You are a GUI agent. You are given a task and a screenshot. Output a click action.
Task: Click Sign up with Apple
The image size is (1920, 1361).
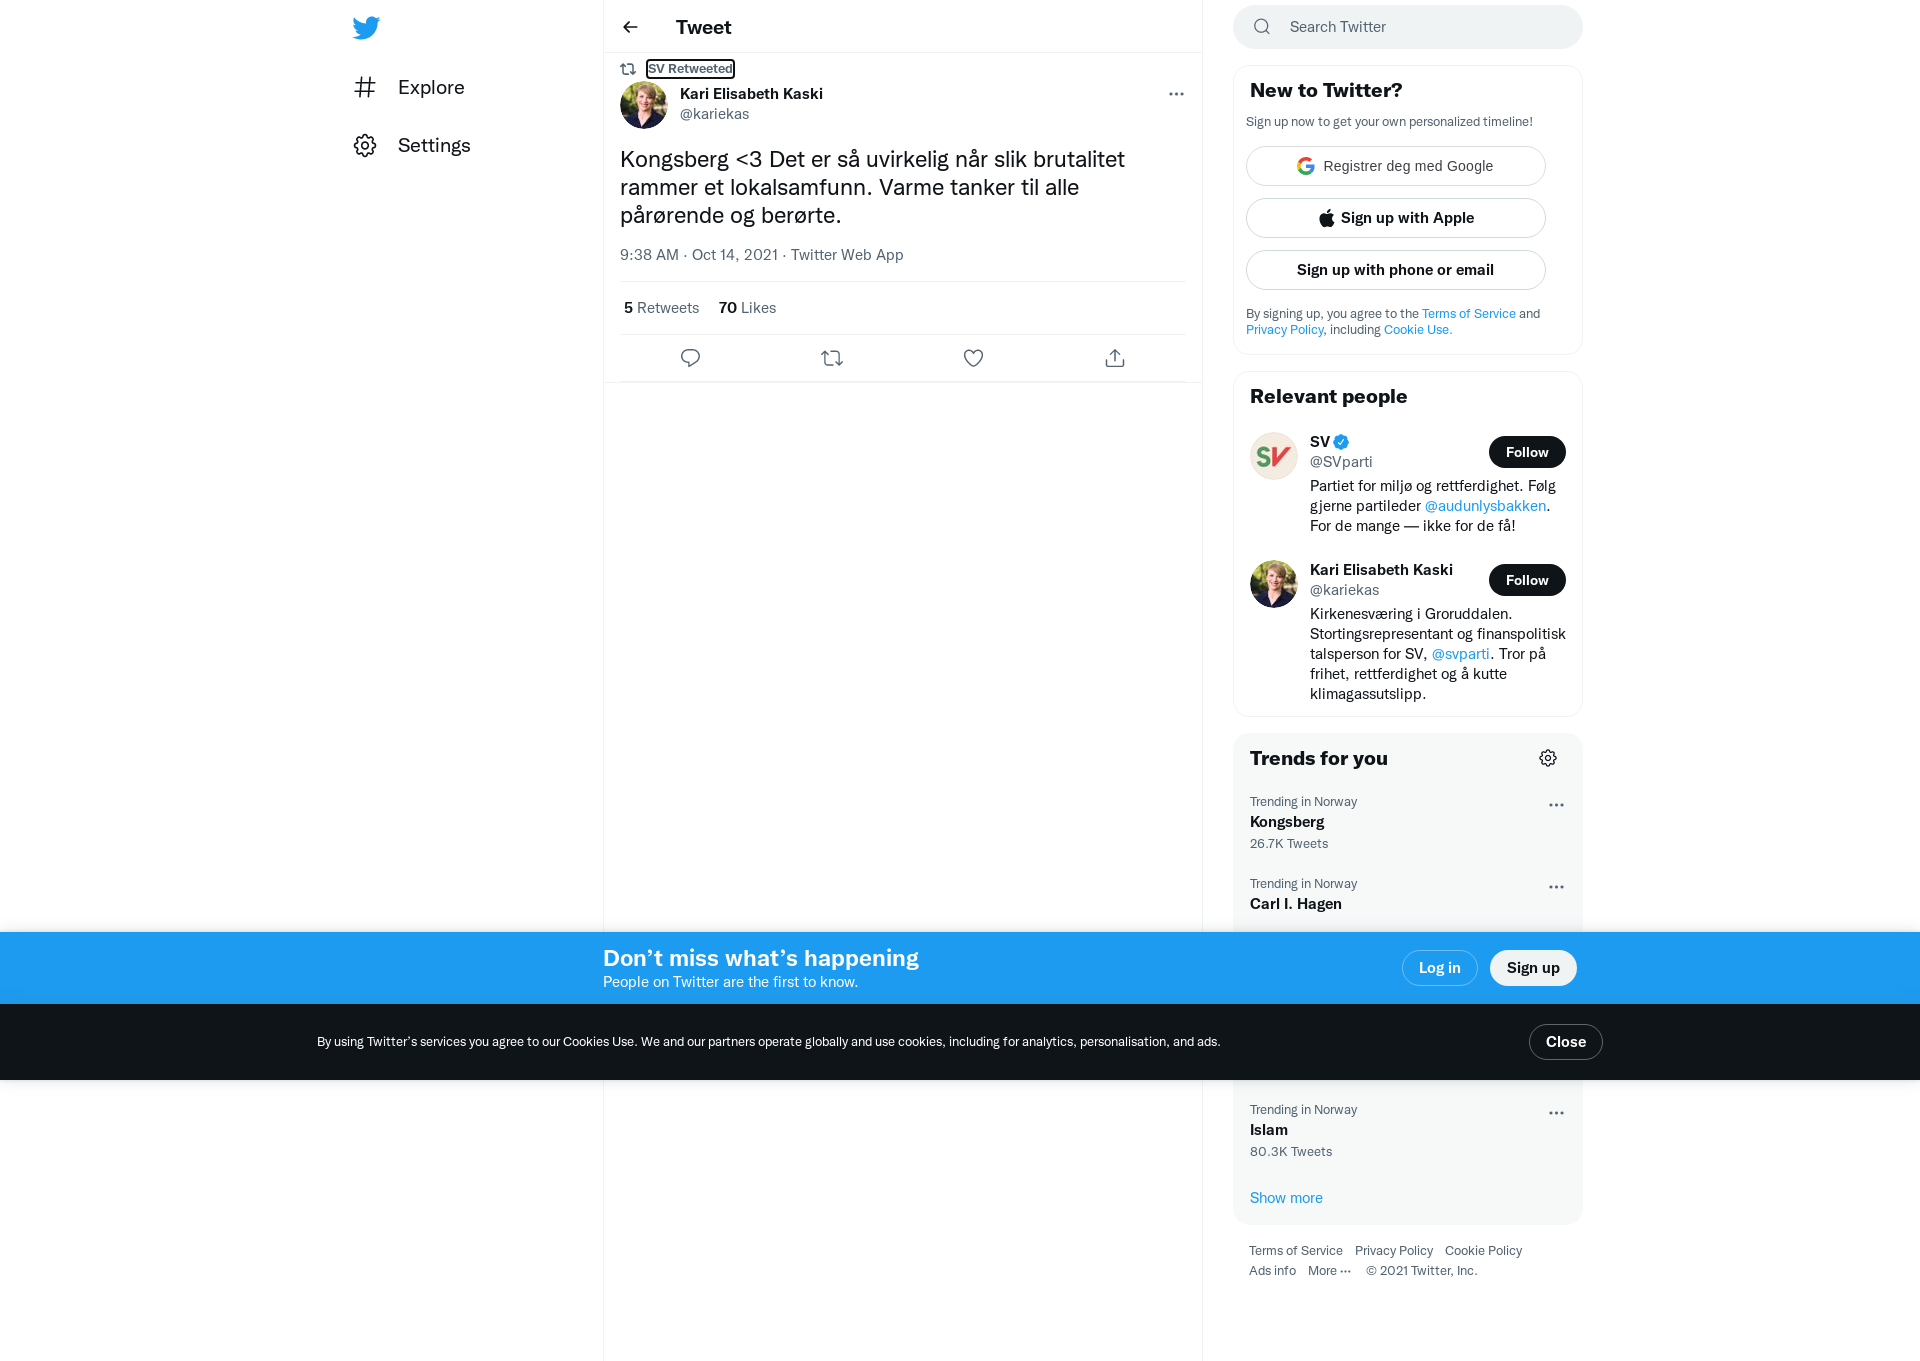point(1396,218)
